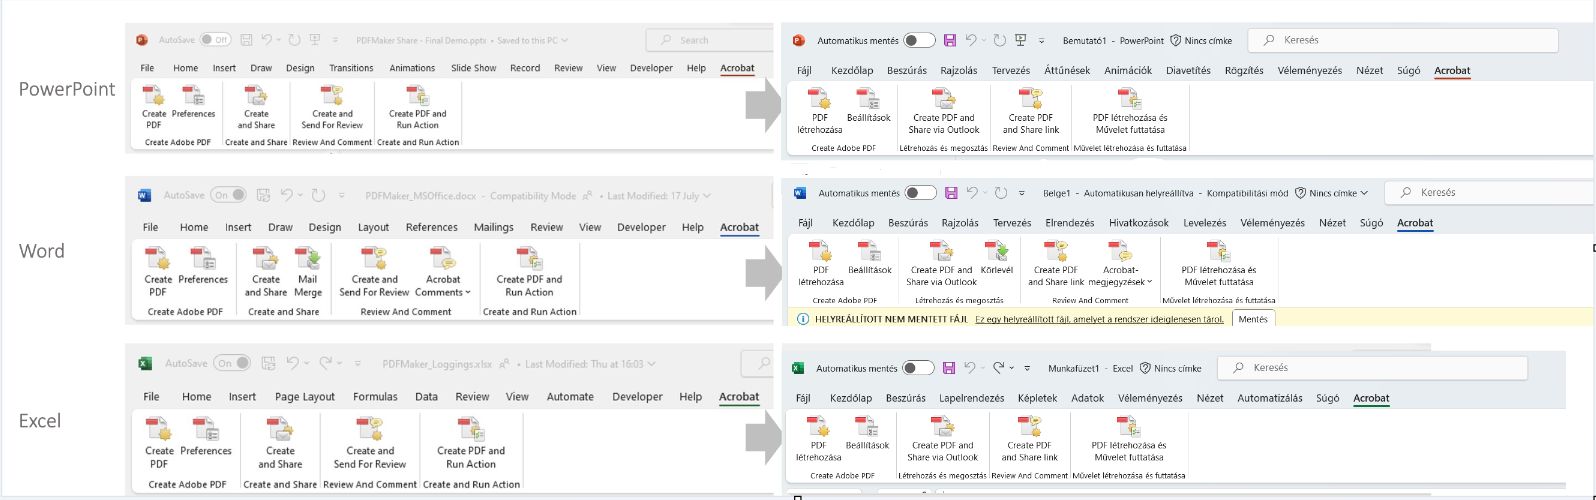Open Customize Quick Access Toolbar arrow in Hungarian Excel
1596x500 pixels.
click(x=1029, y=368)
